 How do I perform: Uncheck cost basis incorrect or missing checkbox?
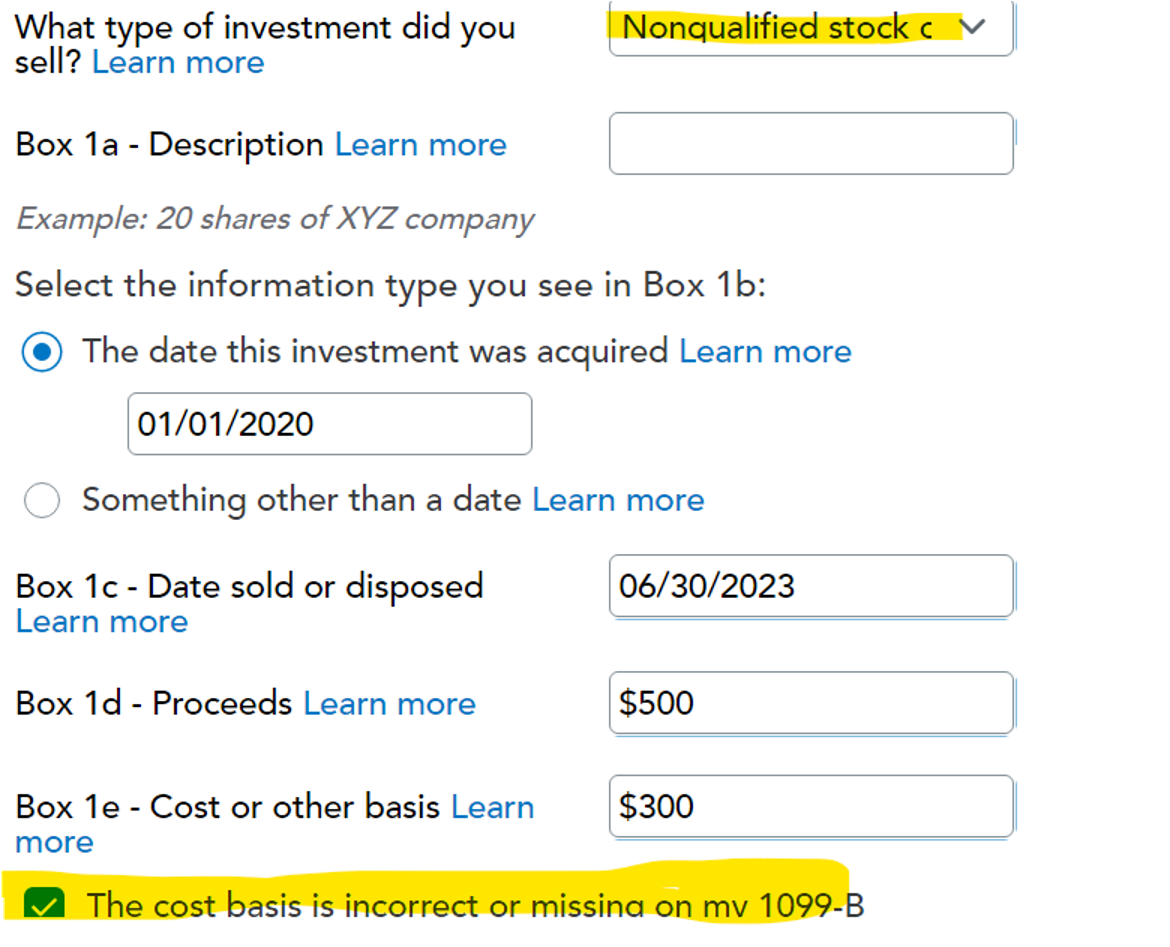44,907
